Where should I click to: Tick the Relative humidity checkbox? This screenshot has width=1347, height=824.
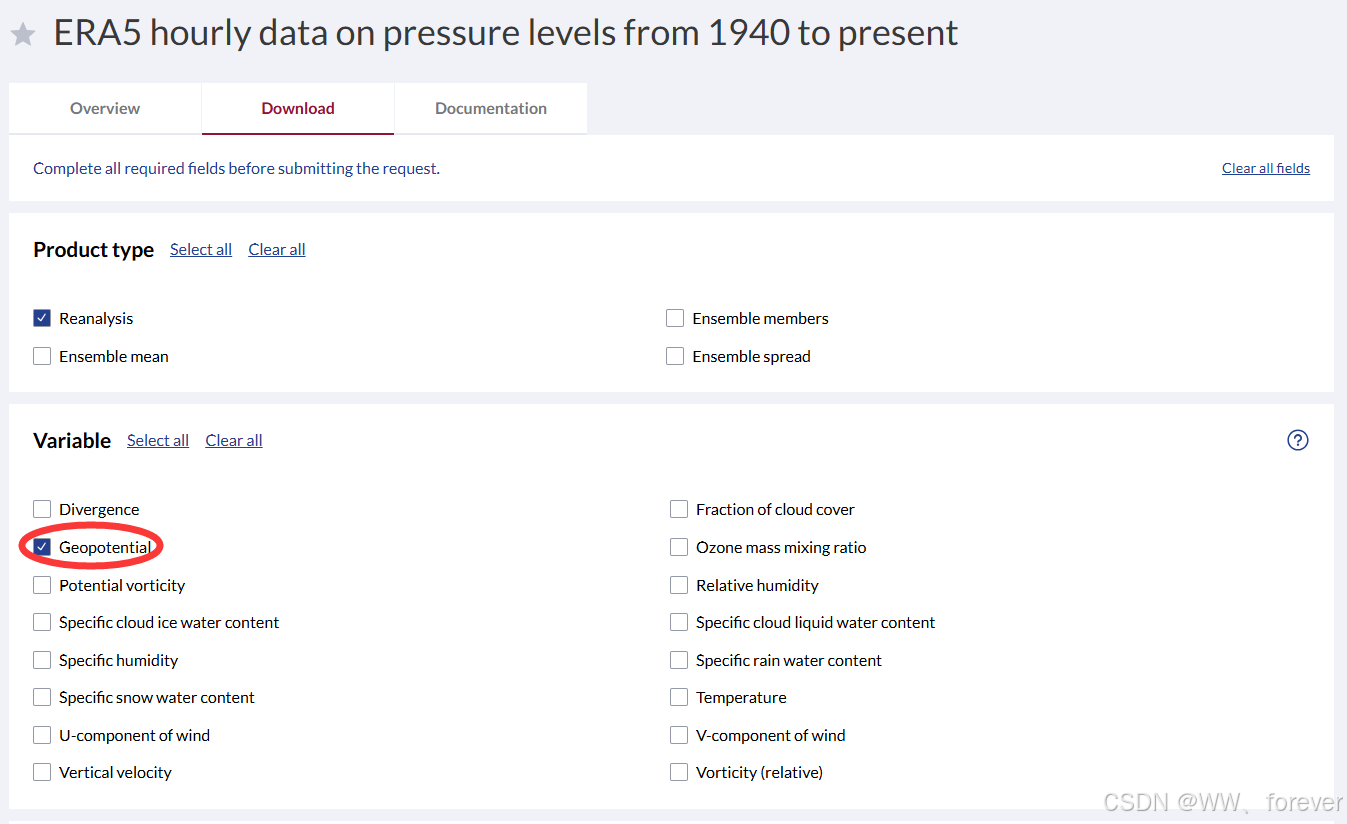[679, 585]
